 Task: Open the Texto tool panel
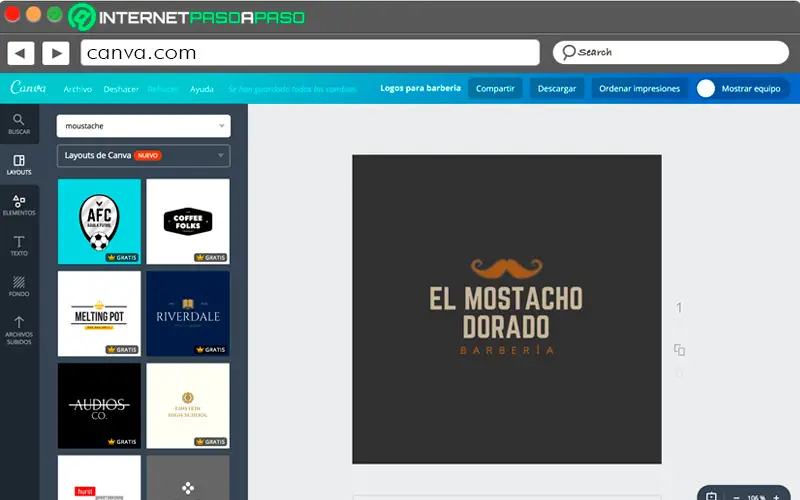(19, 245)
